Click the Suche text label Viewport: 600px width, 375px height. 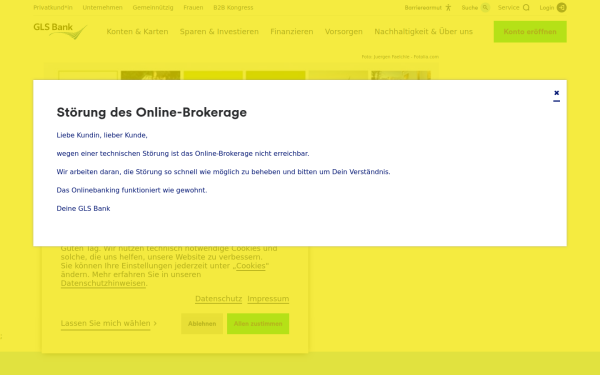(x=470, y=8)
